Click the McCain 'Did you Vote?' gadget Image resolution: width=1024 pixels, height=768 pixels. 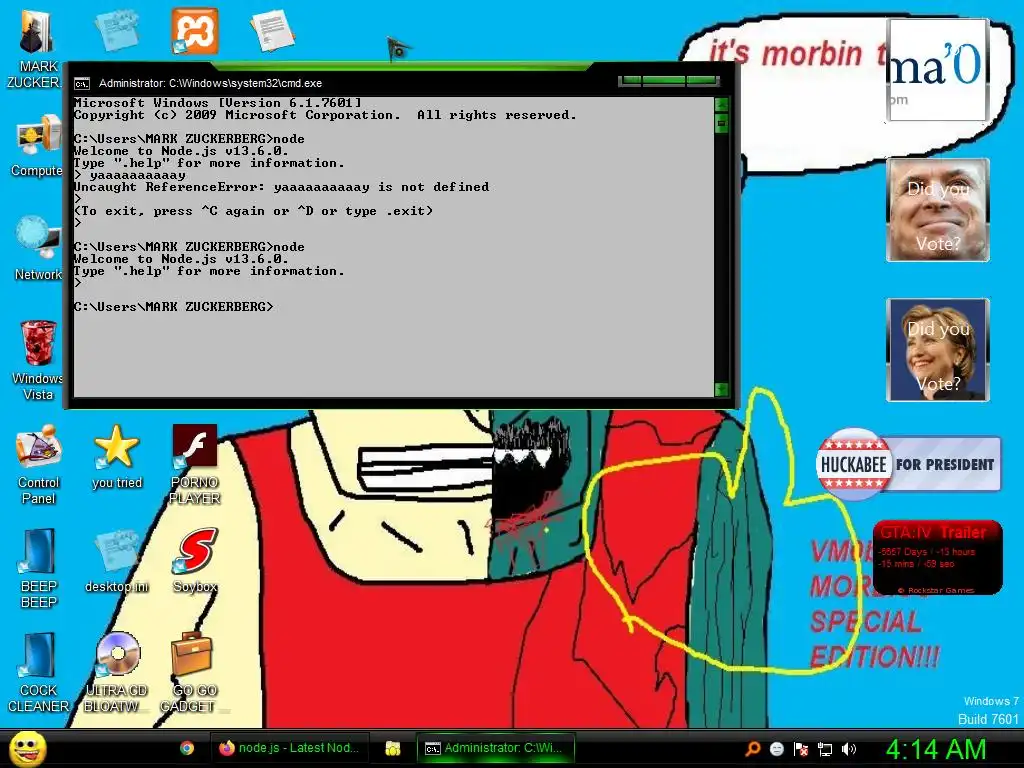click(x=938, y=210)
